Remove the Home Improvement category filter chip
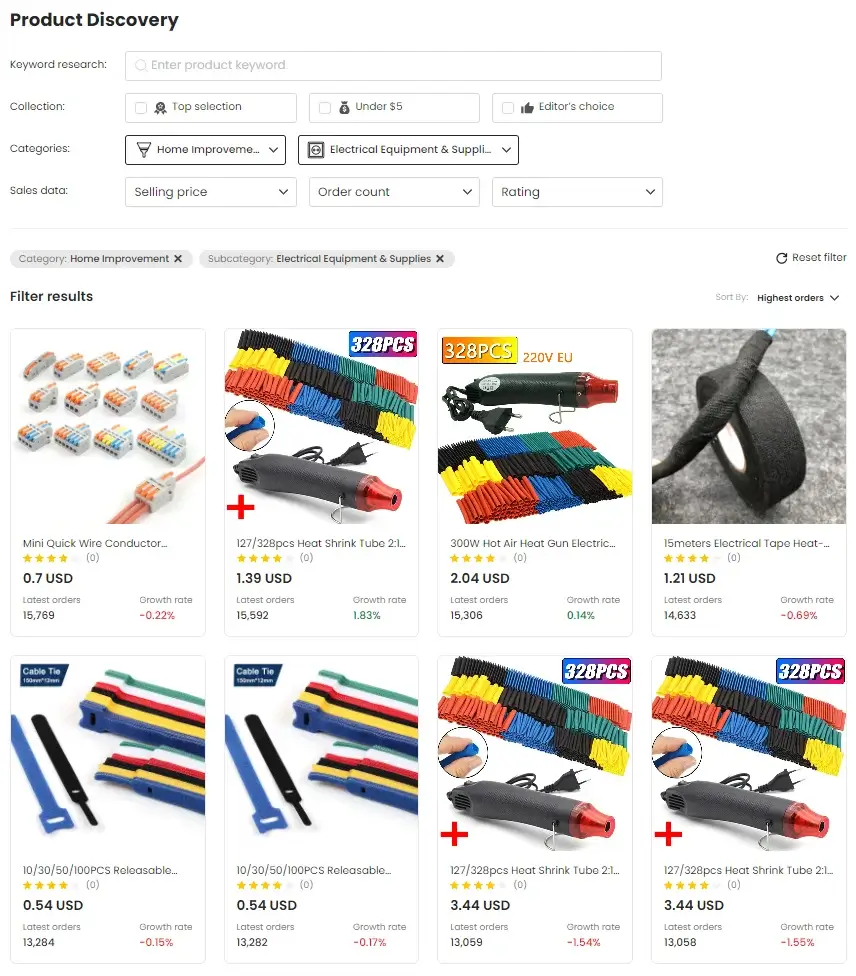The width and height of the screenshot is (856, 976). coord(178,258)
